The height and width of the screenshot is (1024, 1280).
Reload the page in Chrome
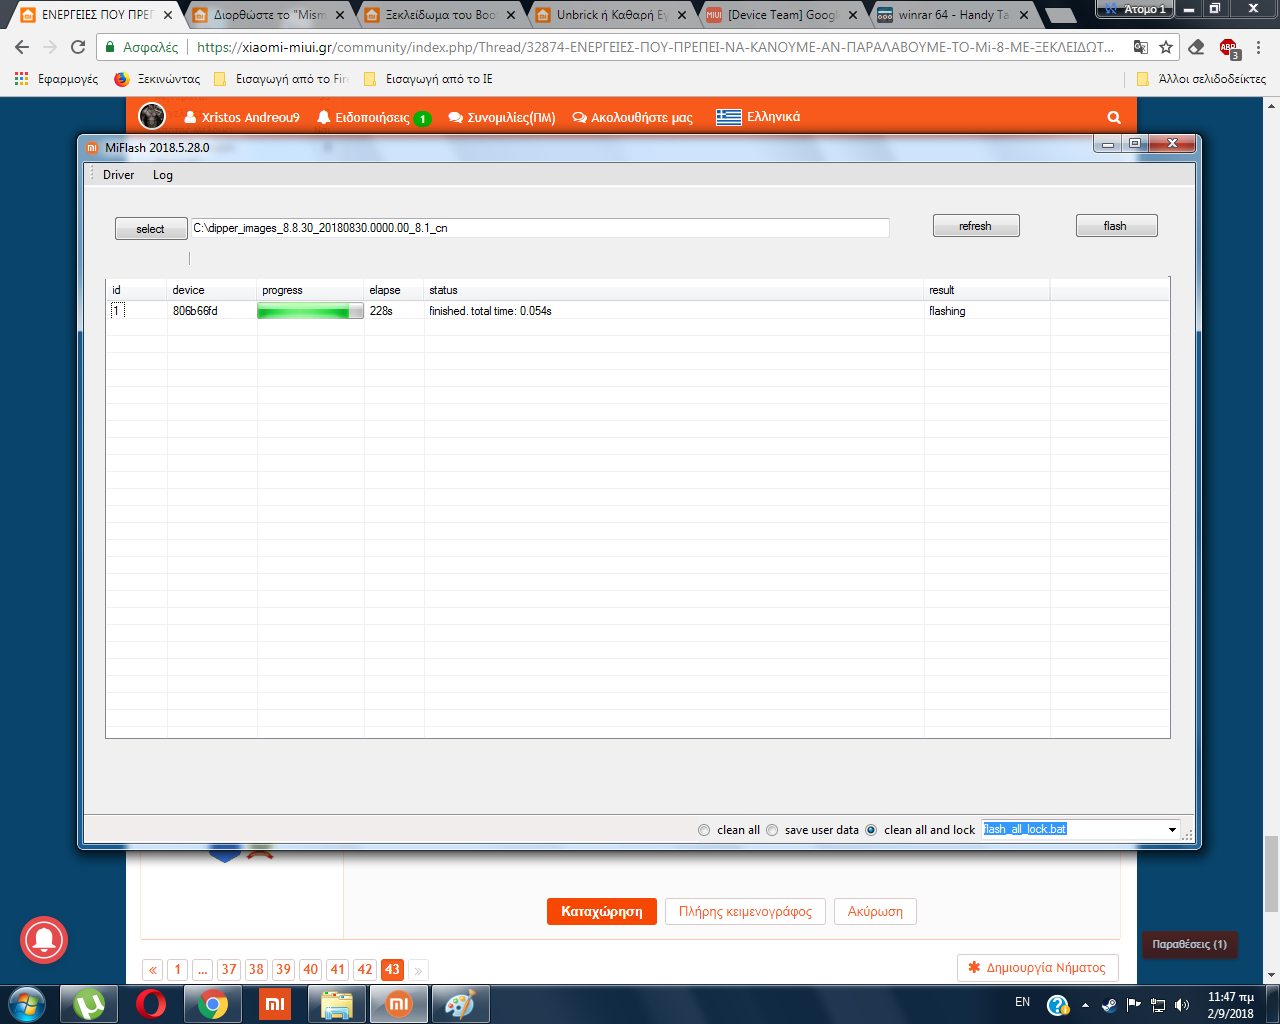pyautogui.click(x=78, y=47)
